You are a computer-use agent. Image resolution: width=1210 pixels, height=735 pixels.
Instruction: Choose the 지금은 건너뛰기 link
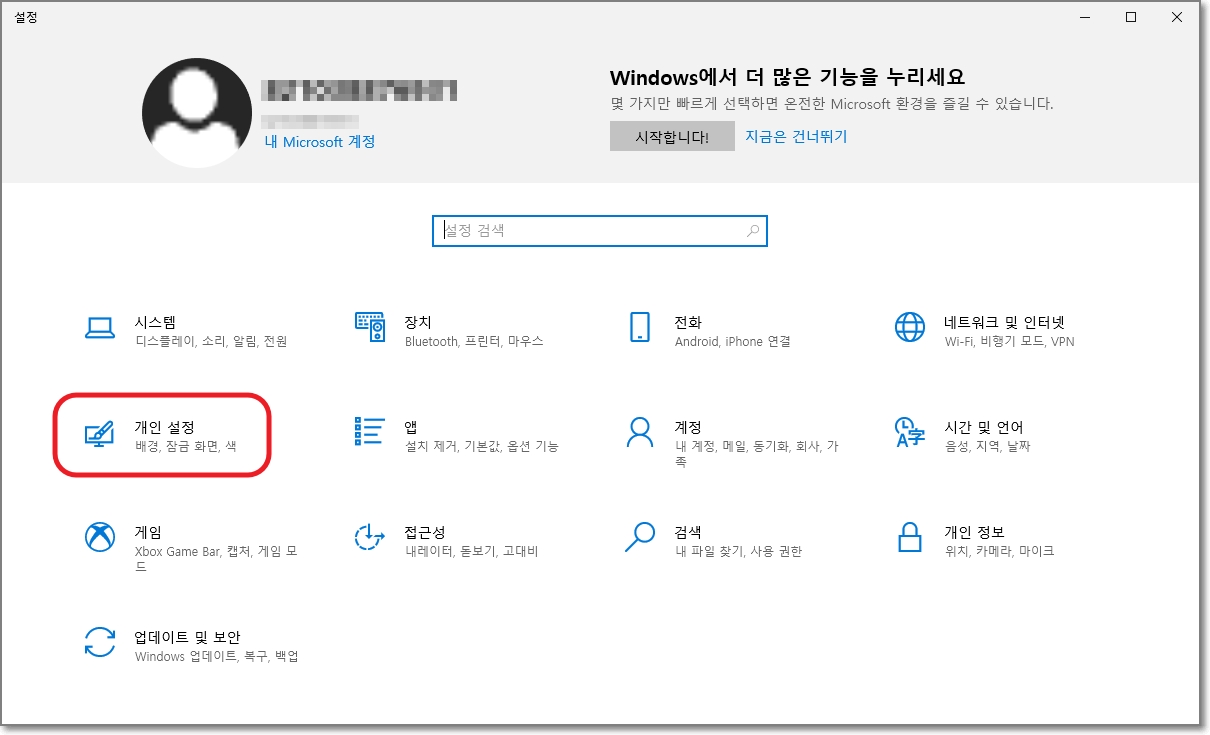796,136
